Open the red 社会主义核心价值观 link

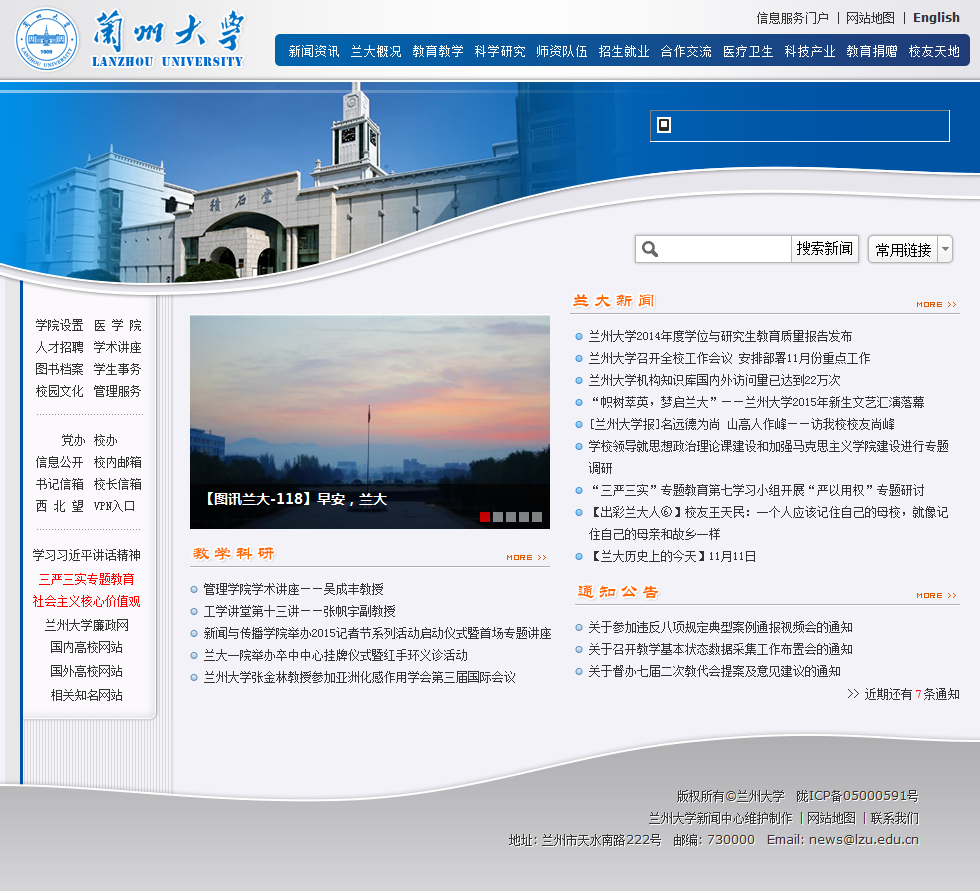(86, 602)
